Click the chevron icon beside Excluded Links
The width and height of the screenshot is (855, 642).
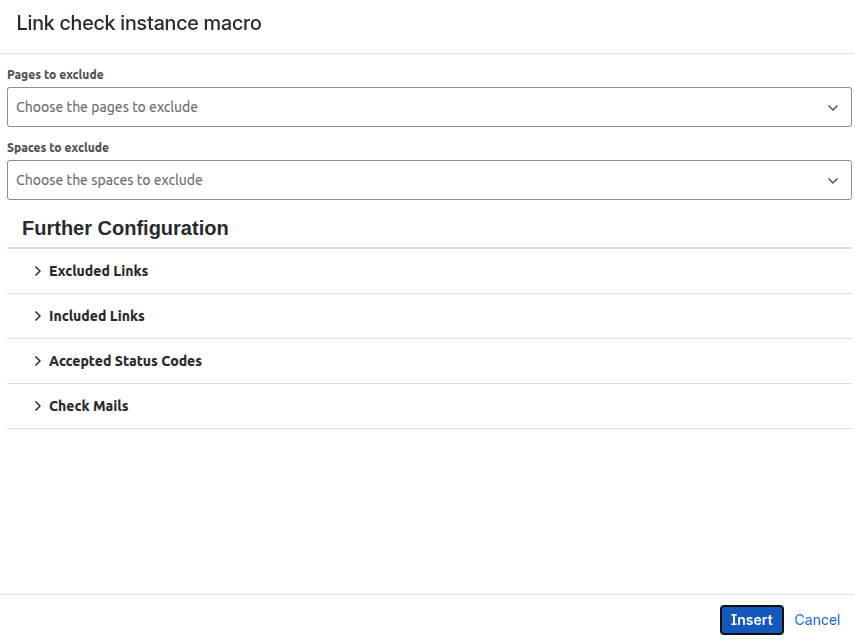pyautogui.click(x=38, y=271)
